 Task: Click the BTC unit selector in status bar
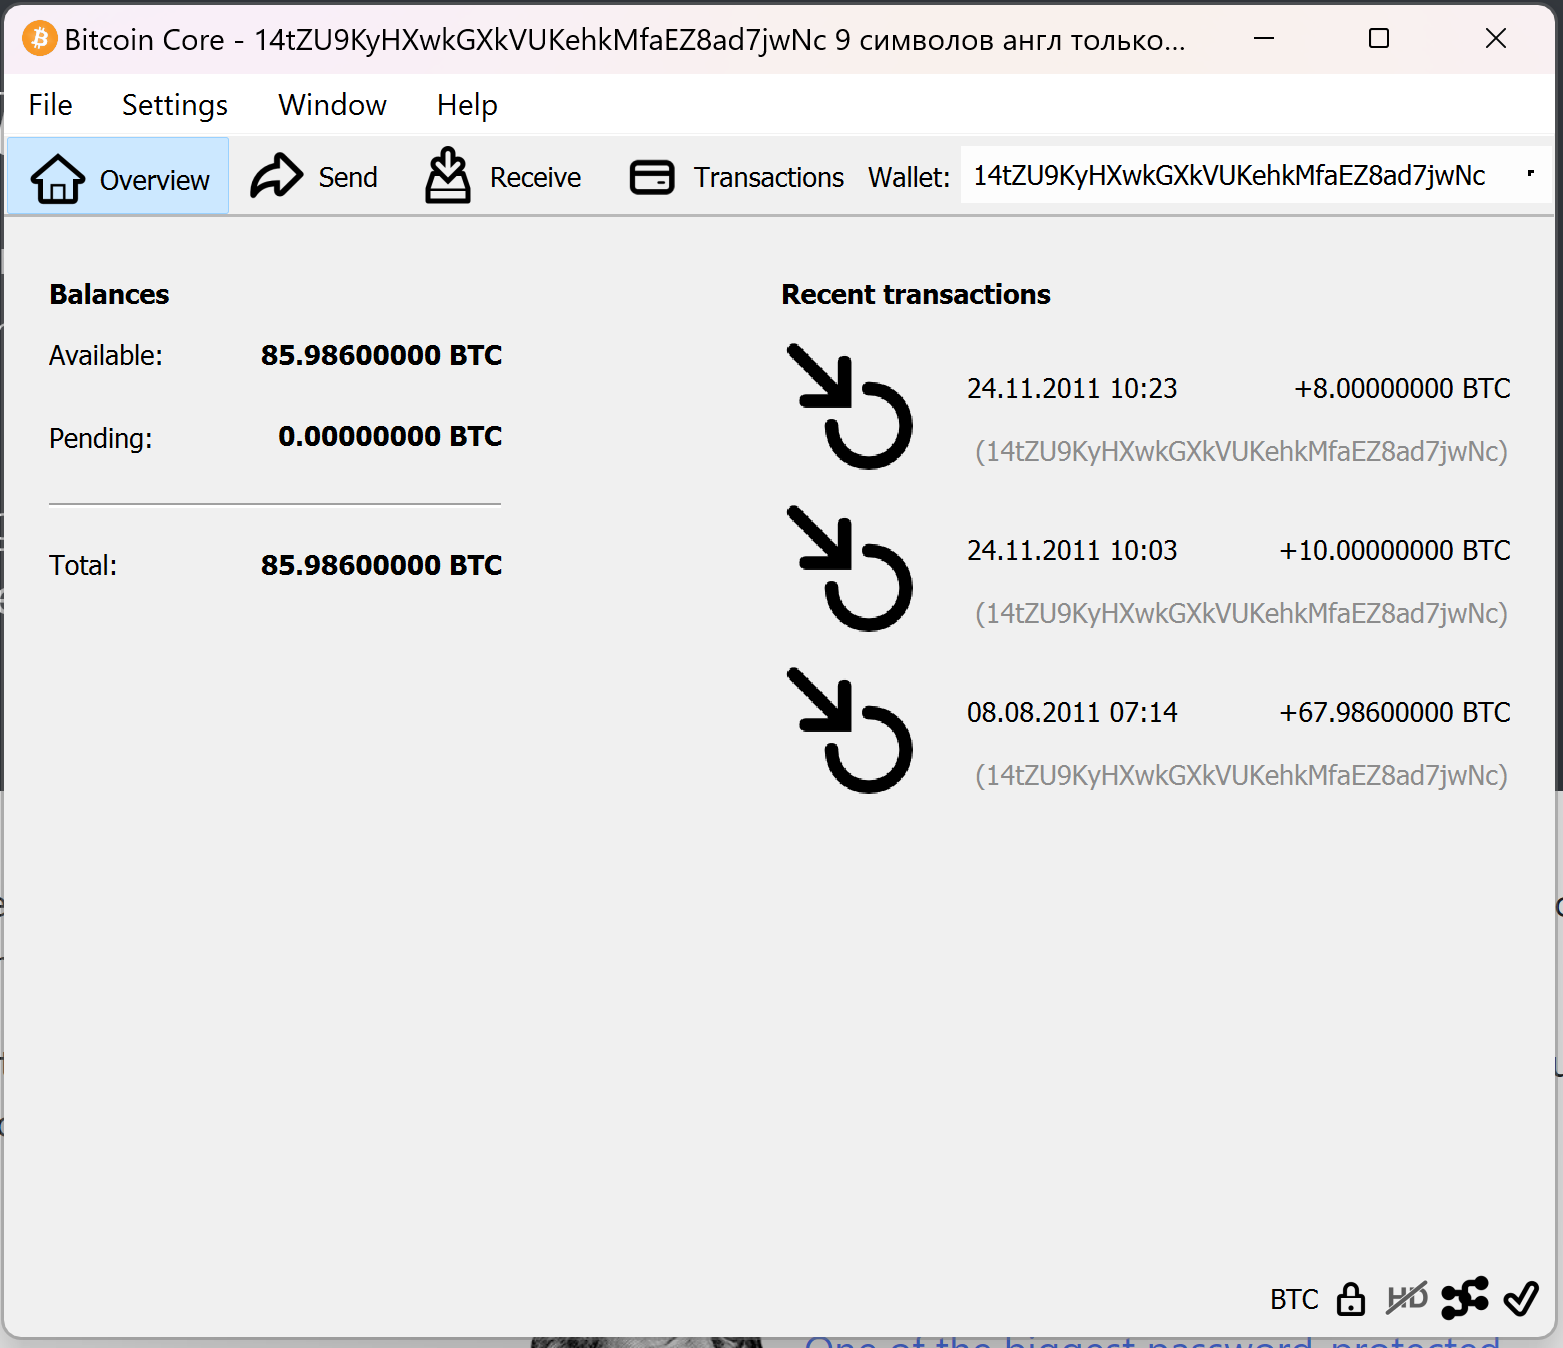tap(1294, 1299)
